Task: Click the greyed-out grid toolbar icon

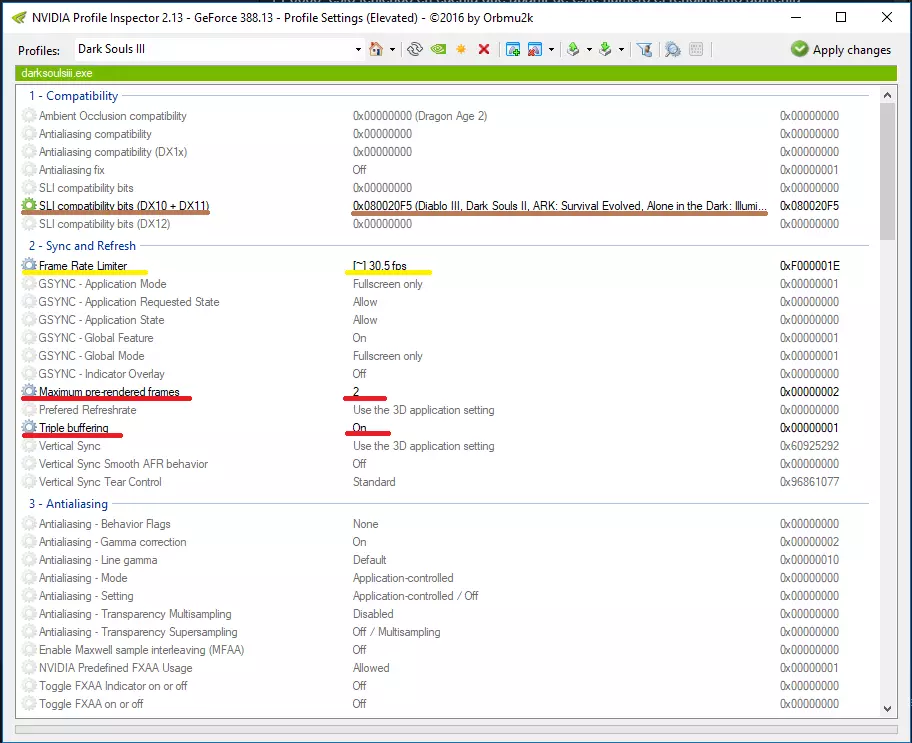Action: 696,49
